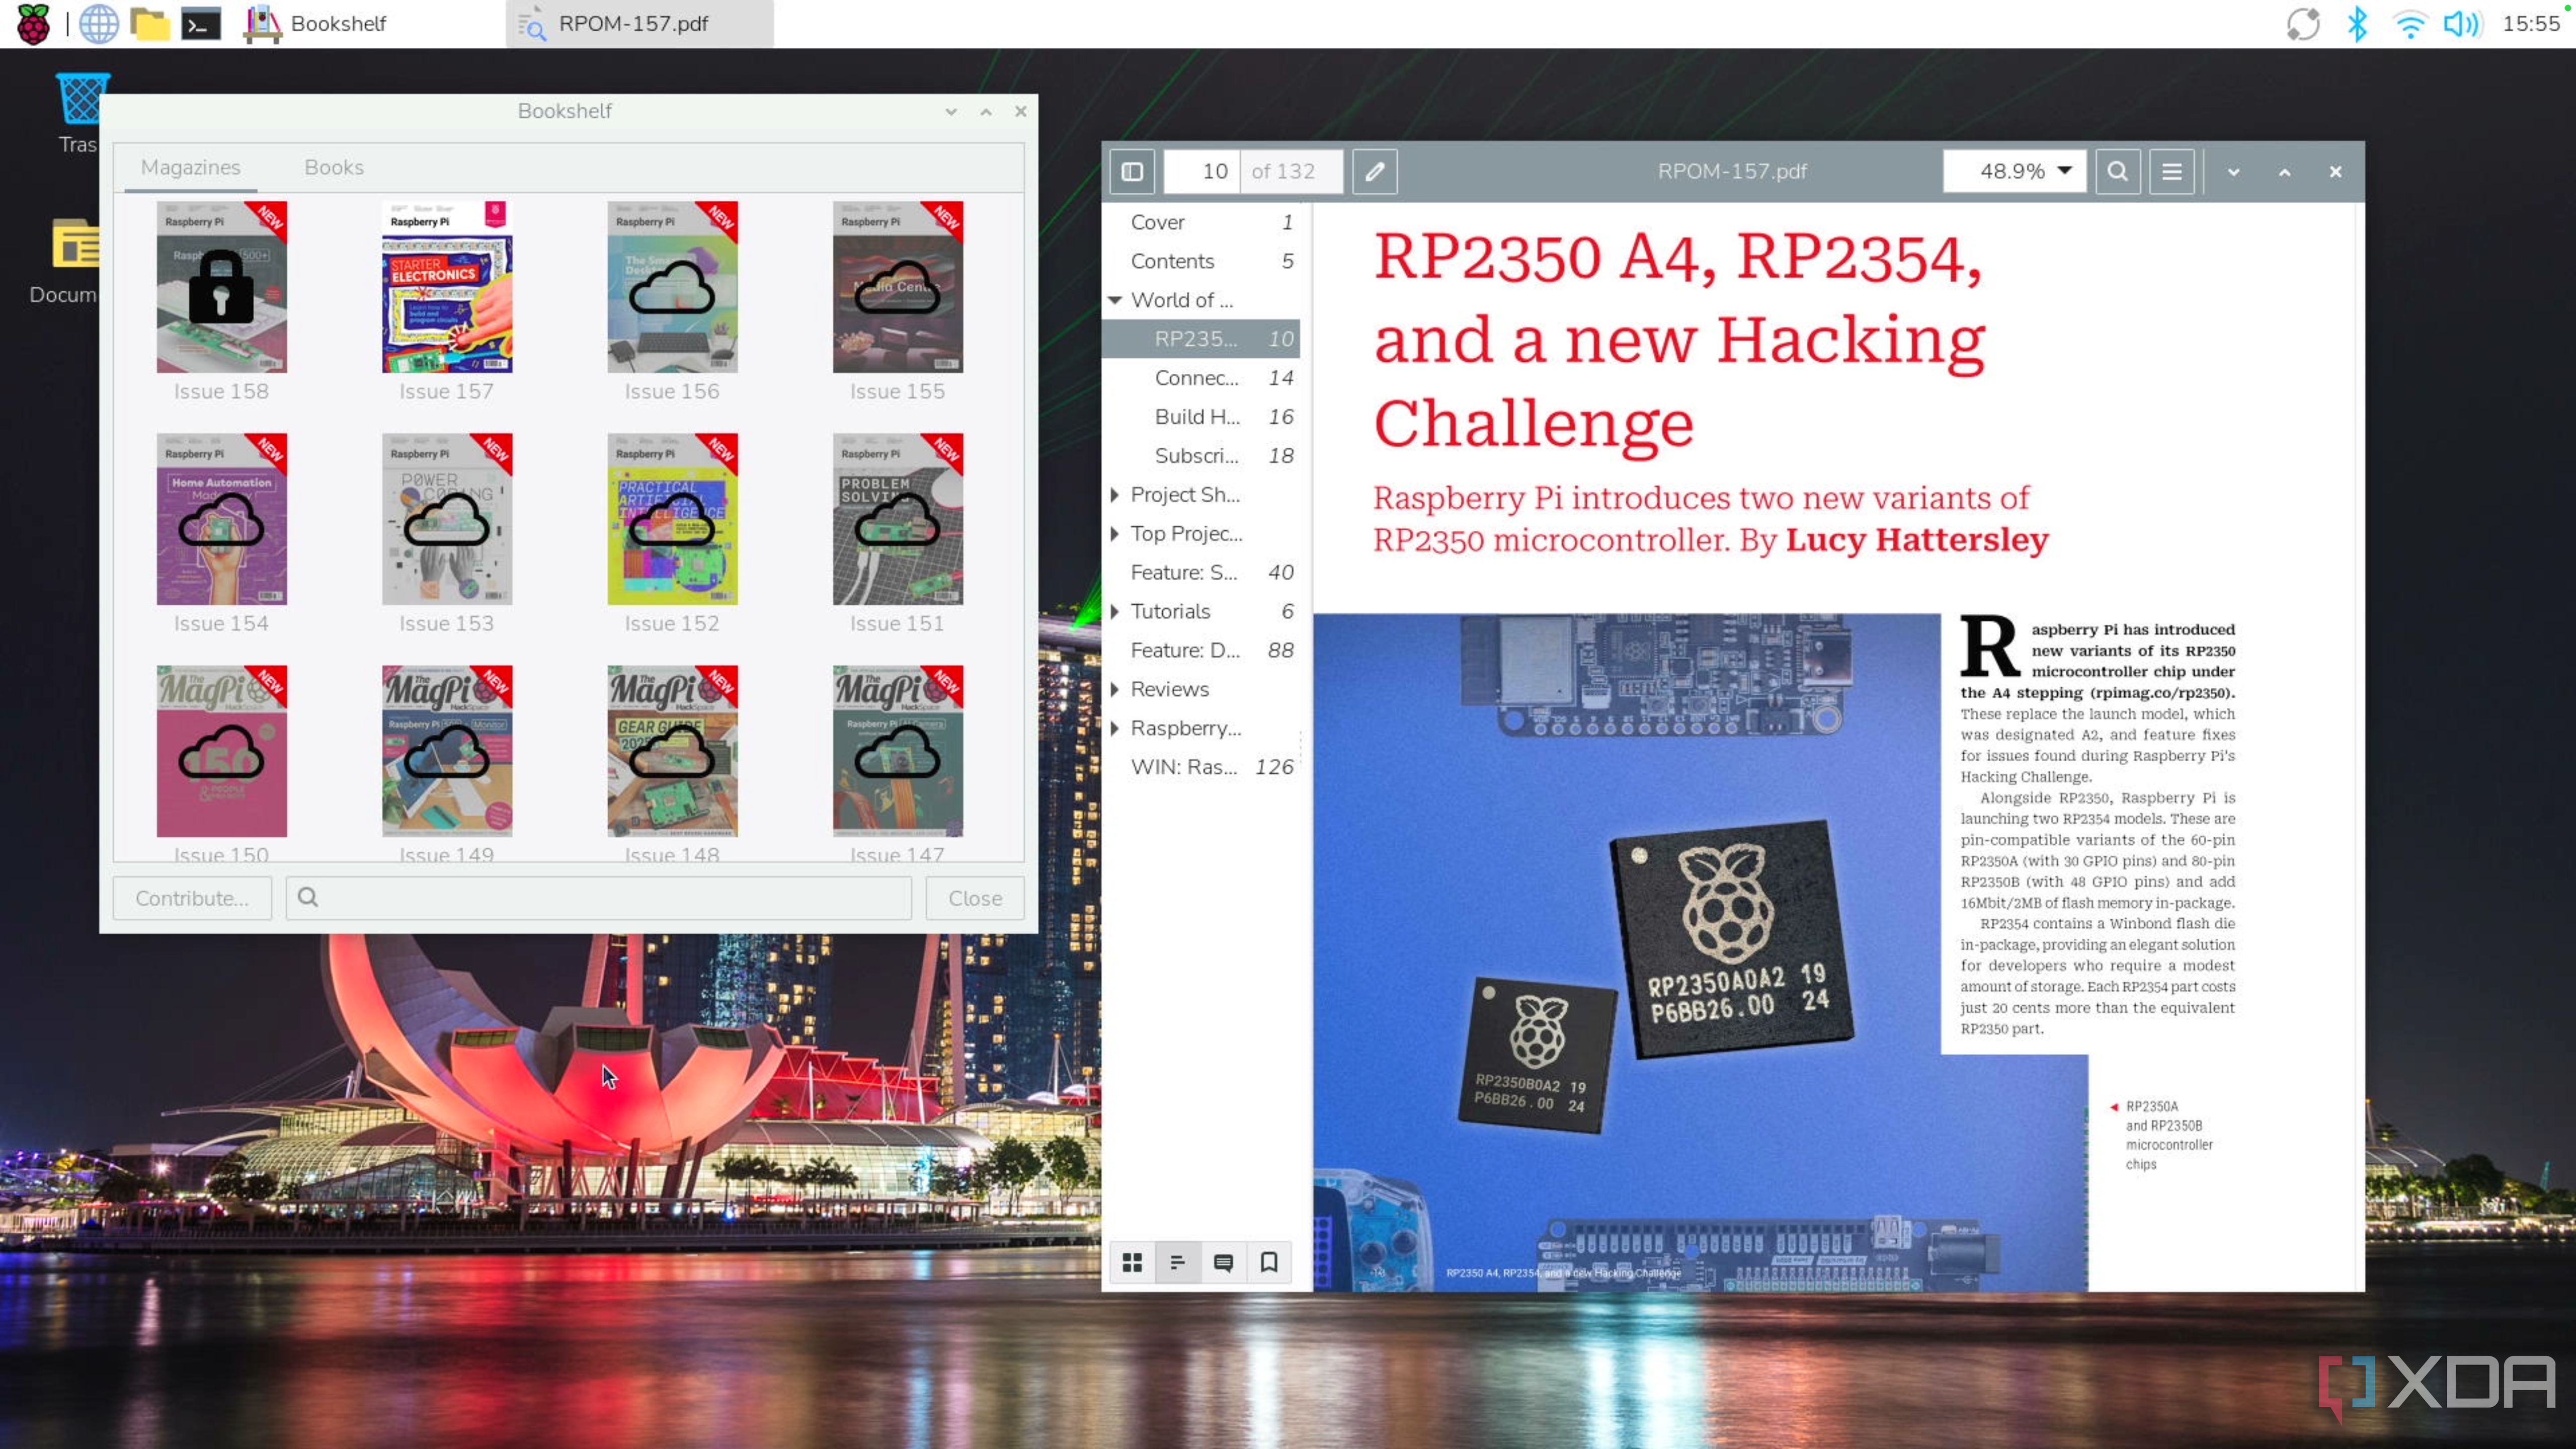Image resolution: width=2576 pixels, height=1449 pixels.
Task: Select the Issue 152 magazine cover
Action: (672, 519)
